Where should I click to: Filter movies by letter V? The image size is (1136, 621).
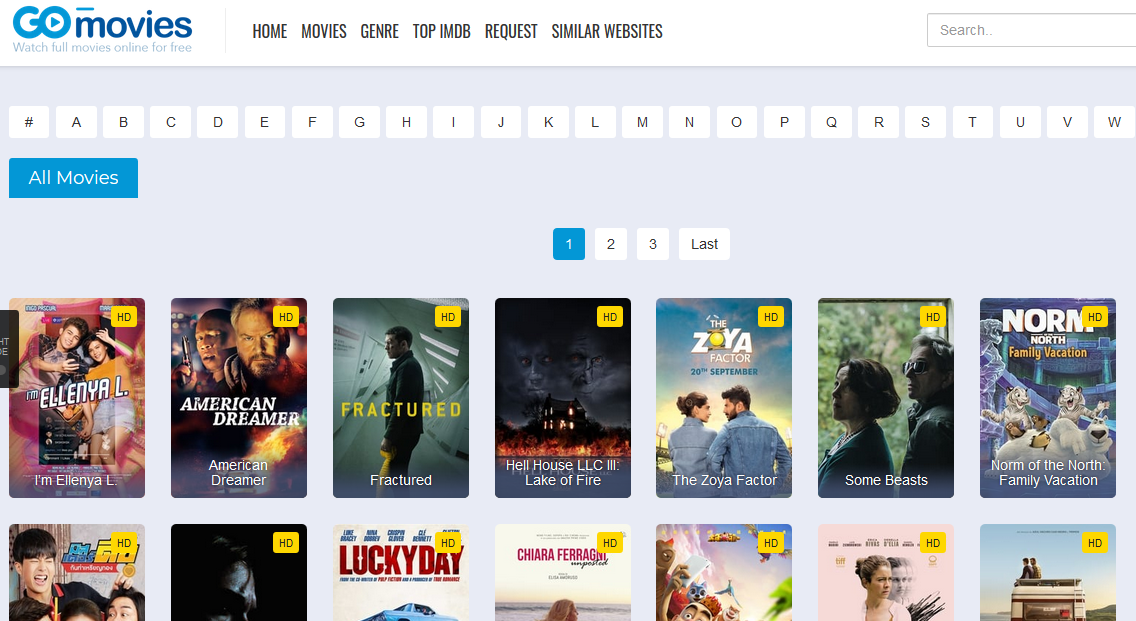pos(1068,122)
